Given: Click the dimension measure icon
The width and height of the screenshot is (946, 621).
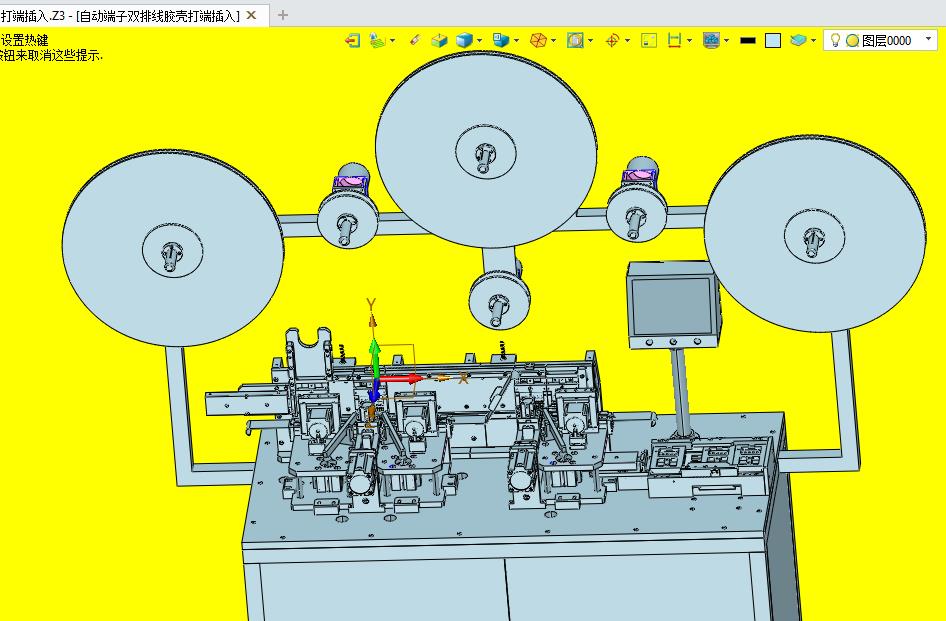Looking at the screenshot, I should [x=675, y=40].
